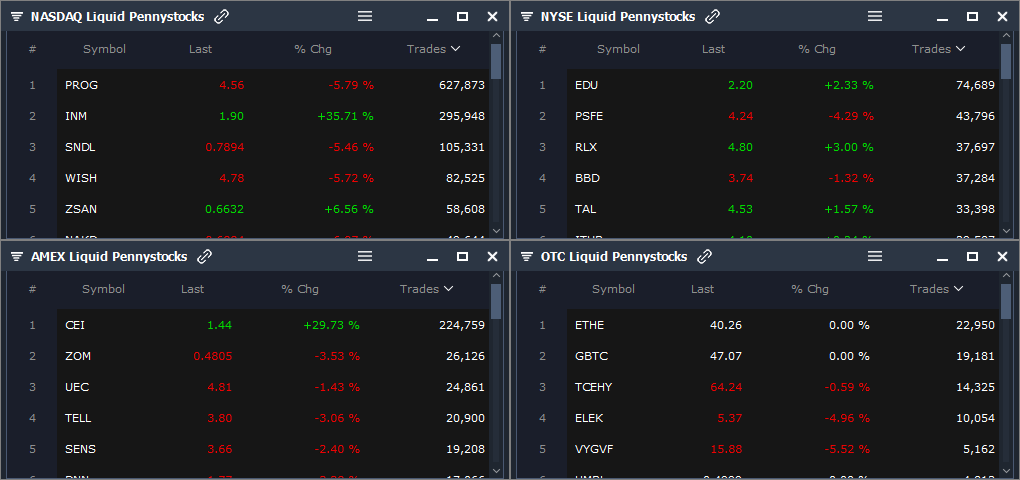
Task: Select the ZOM symbol in AMEX list
Action: pyautogui.click(x=78, y=356)
